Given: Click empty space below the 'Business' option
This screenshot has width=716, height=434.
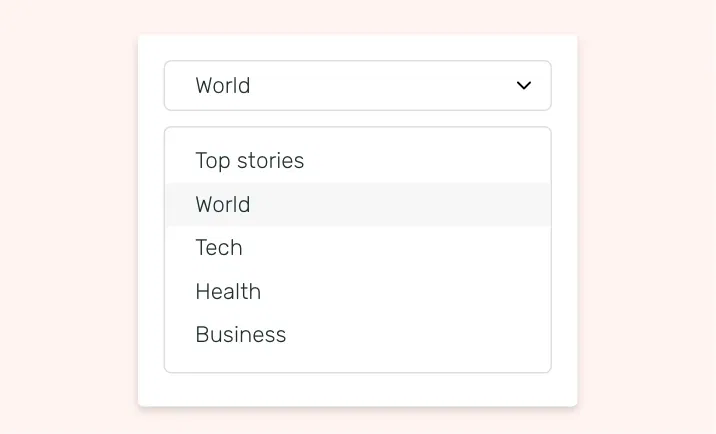Looking at the screenshot, I should pyautogui.click(x=357, y=361).
